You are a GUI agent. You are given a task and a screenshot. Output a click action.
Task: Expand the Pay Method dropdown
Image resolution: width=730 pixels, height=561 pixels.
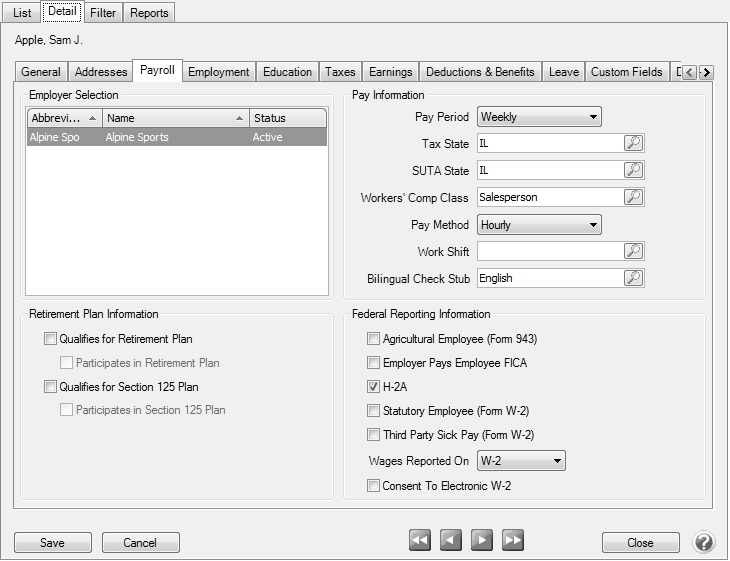pos(539,225)
